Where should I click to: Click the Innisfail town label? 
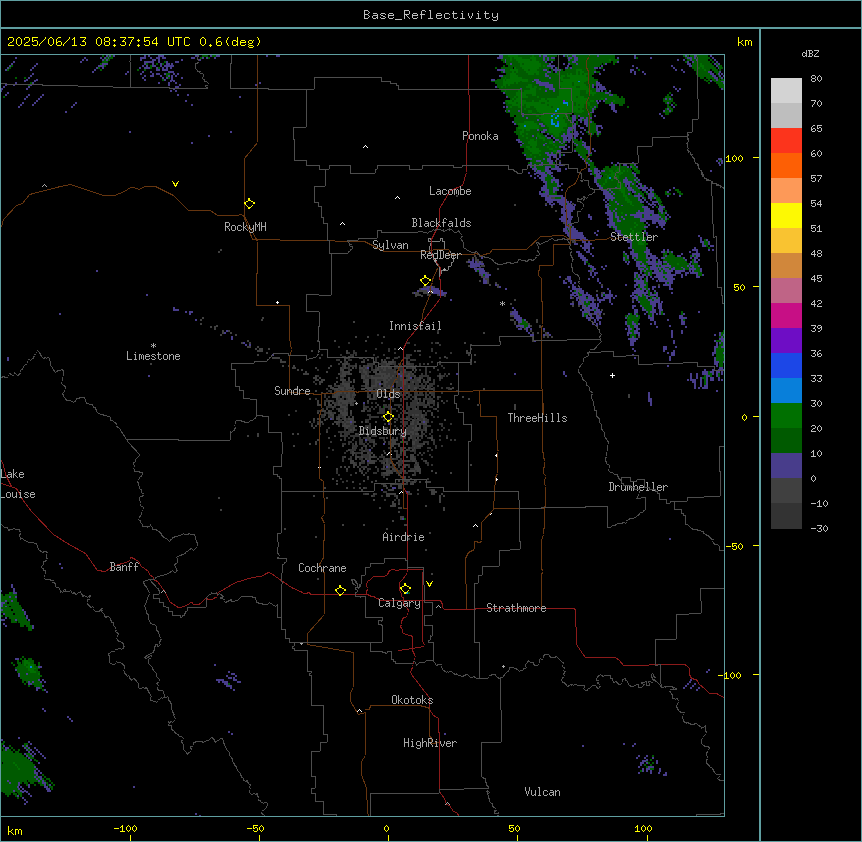click(x=415, y=326)
